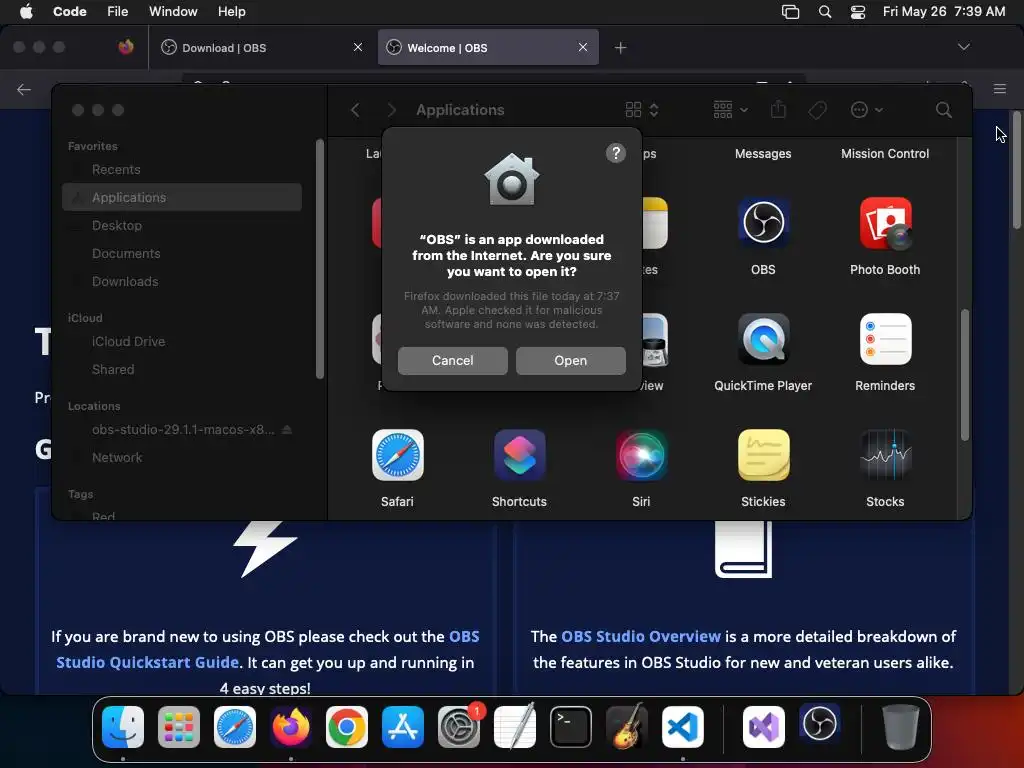Click Cancel in the OBS dialog
This screenshot has width=1024, height=768.
453,360
